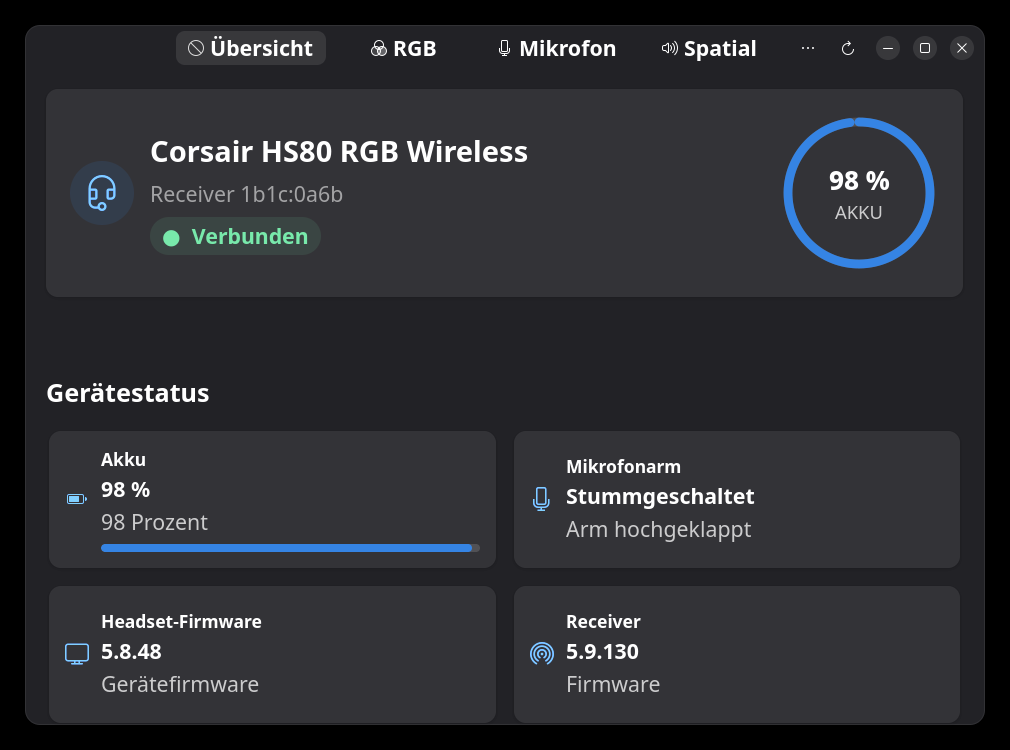The image size is (1010, 750).
Task: Click the 98 Prozent text
Action: [155, 523]
